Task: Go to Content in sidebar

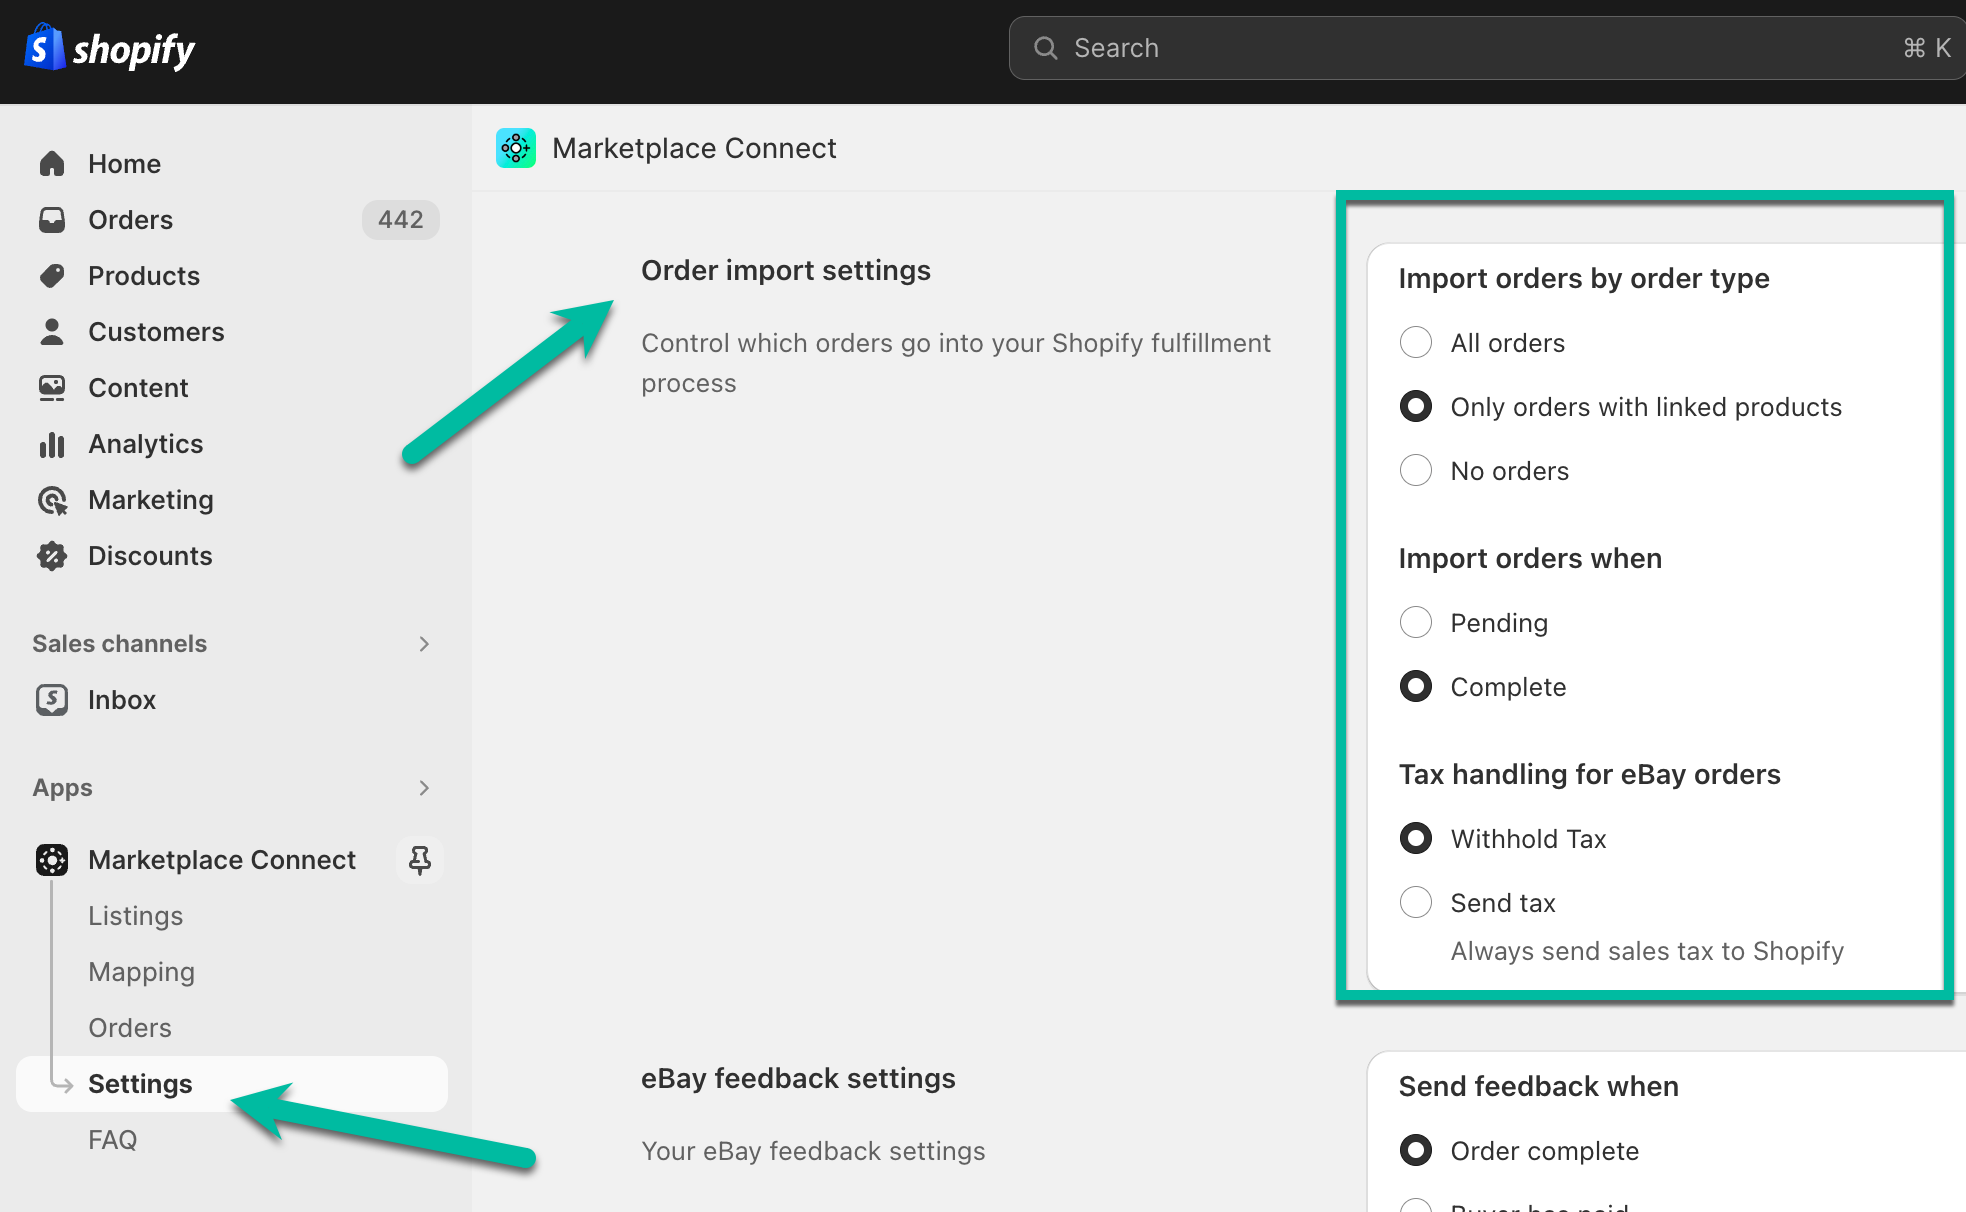Action: (232, 387)
